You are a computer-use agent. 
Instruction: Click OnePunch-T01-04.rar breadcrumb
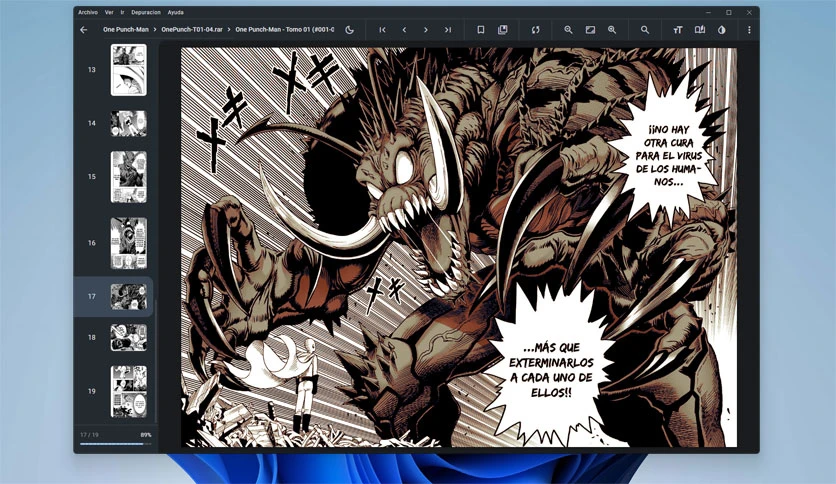click(192, 30)
